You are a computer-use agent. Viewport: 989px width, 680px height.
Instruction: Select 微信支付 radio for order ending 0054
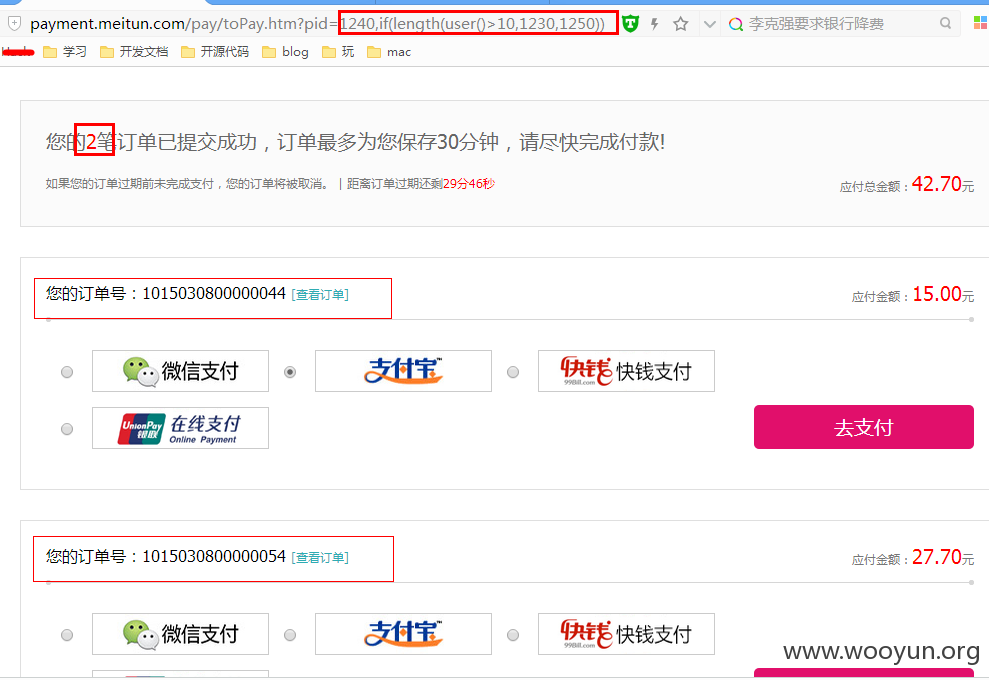[67, 635]
